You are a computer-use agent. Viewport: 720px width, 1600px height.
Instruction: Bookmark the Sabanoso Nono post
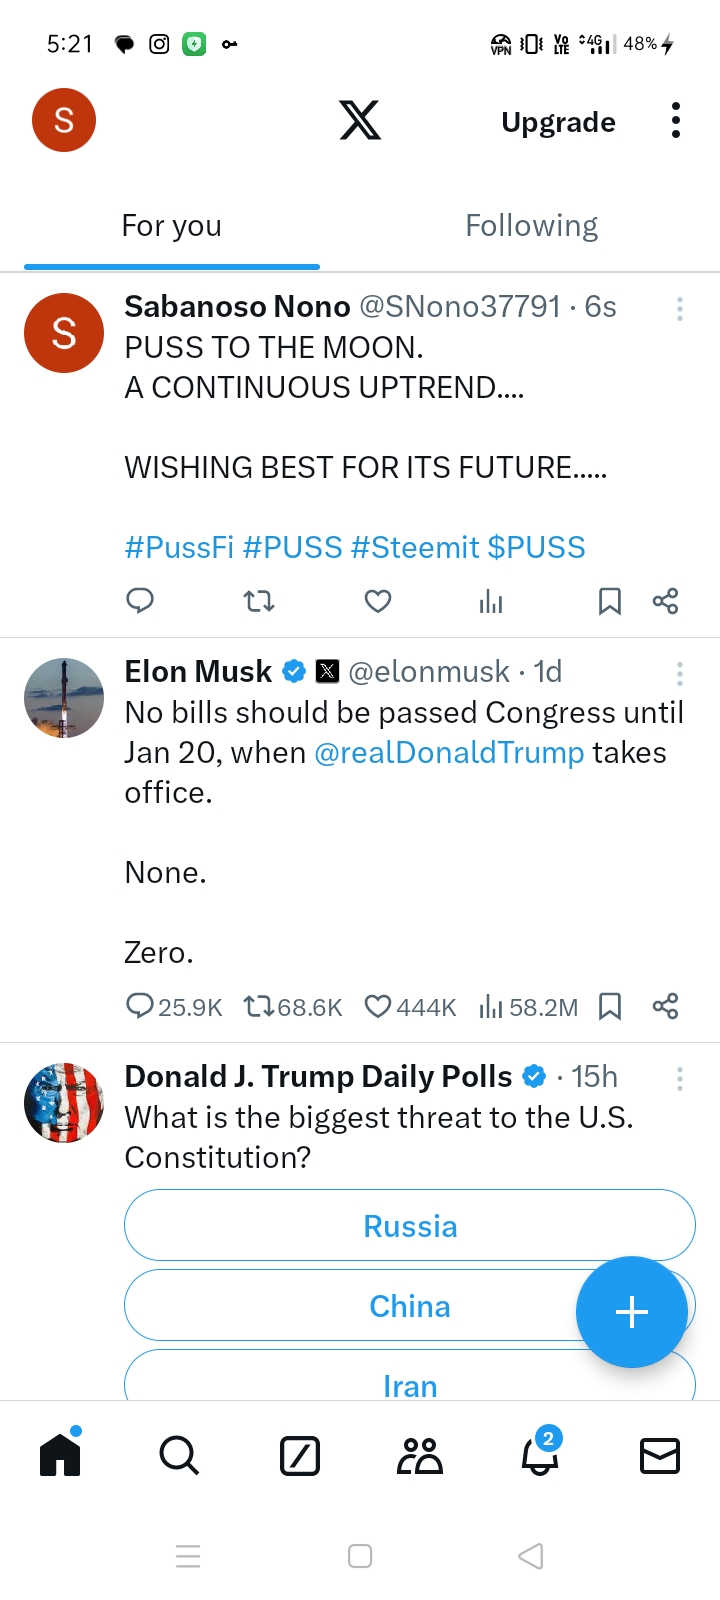[x=609, y=601]
